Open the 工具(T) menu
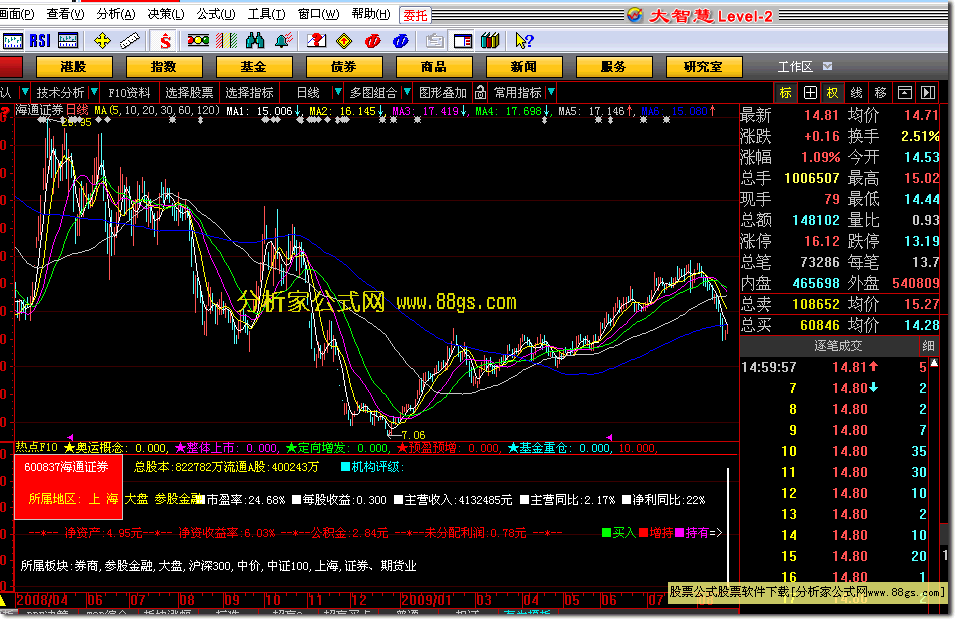 click(x=266, y=14)
